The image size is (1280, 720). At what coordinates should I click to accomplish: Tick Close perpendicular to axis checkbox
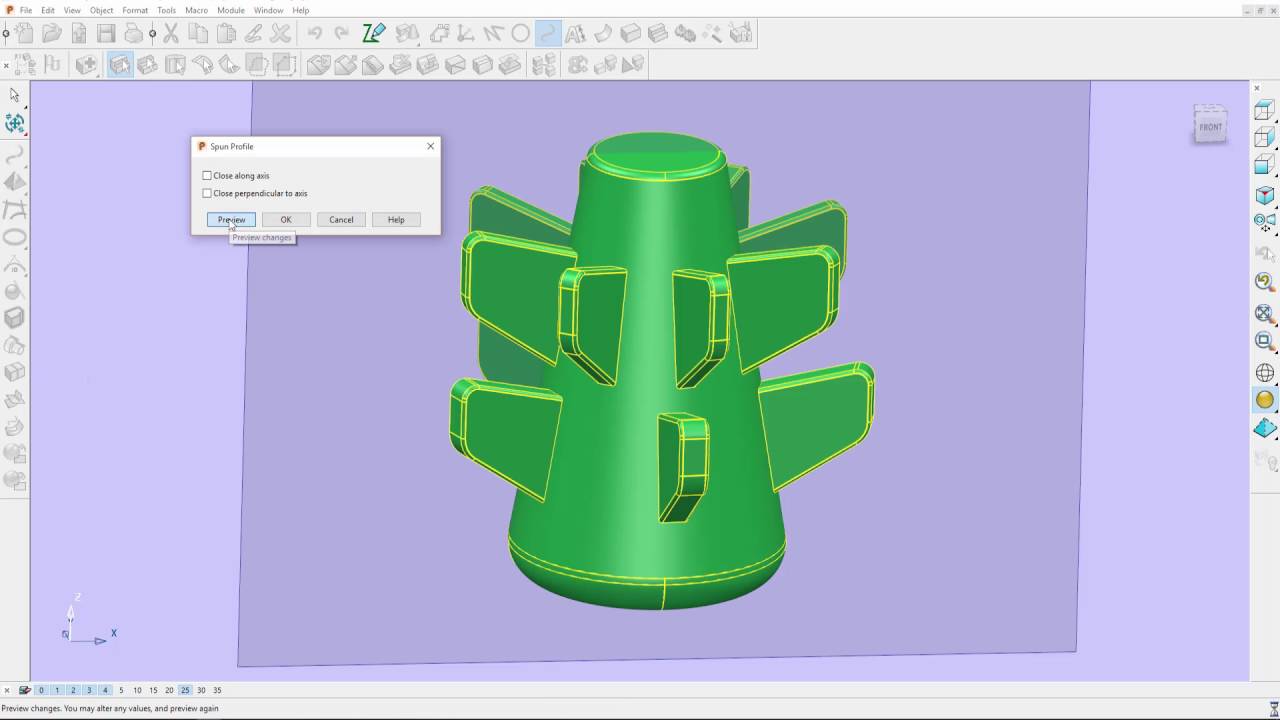pos(207,194)
